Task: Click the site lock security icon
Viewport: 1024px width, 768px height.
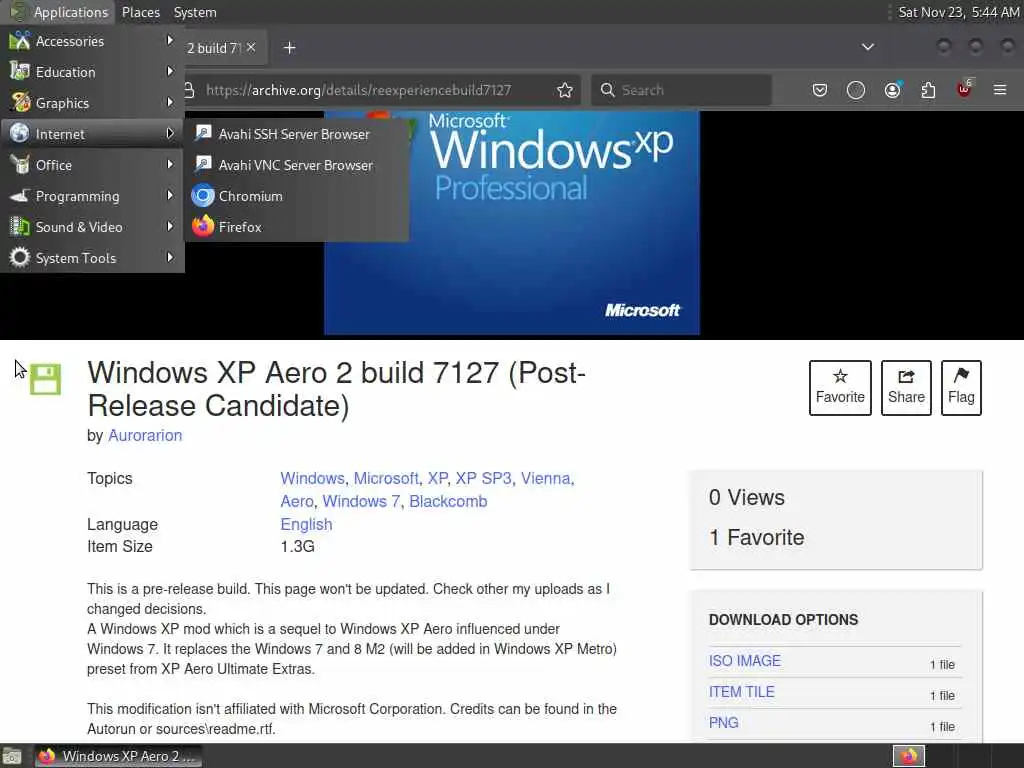Action: [x=189, y=90]
